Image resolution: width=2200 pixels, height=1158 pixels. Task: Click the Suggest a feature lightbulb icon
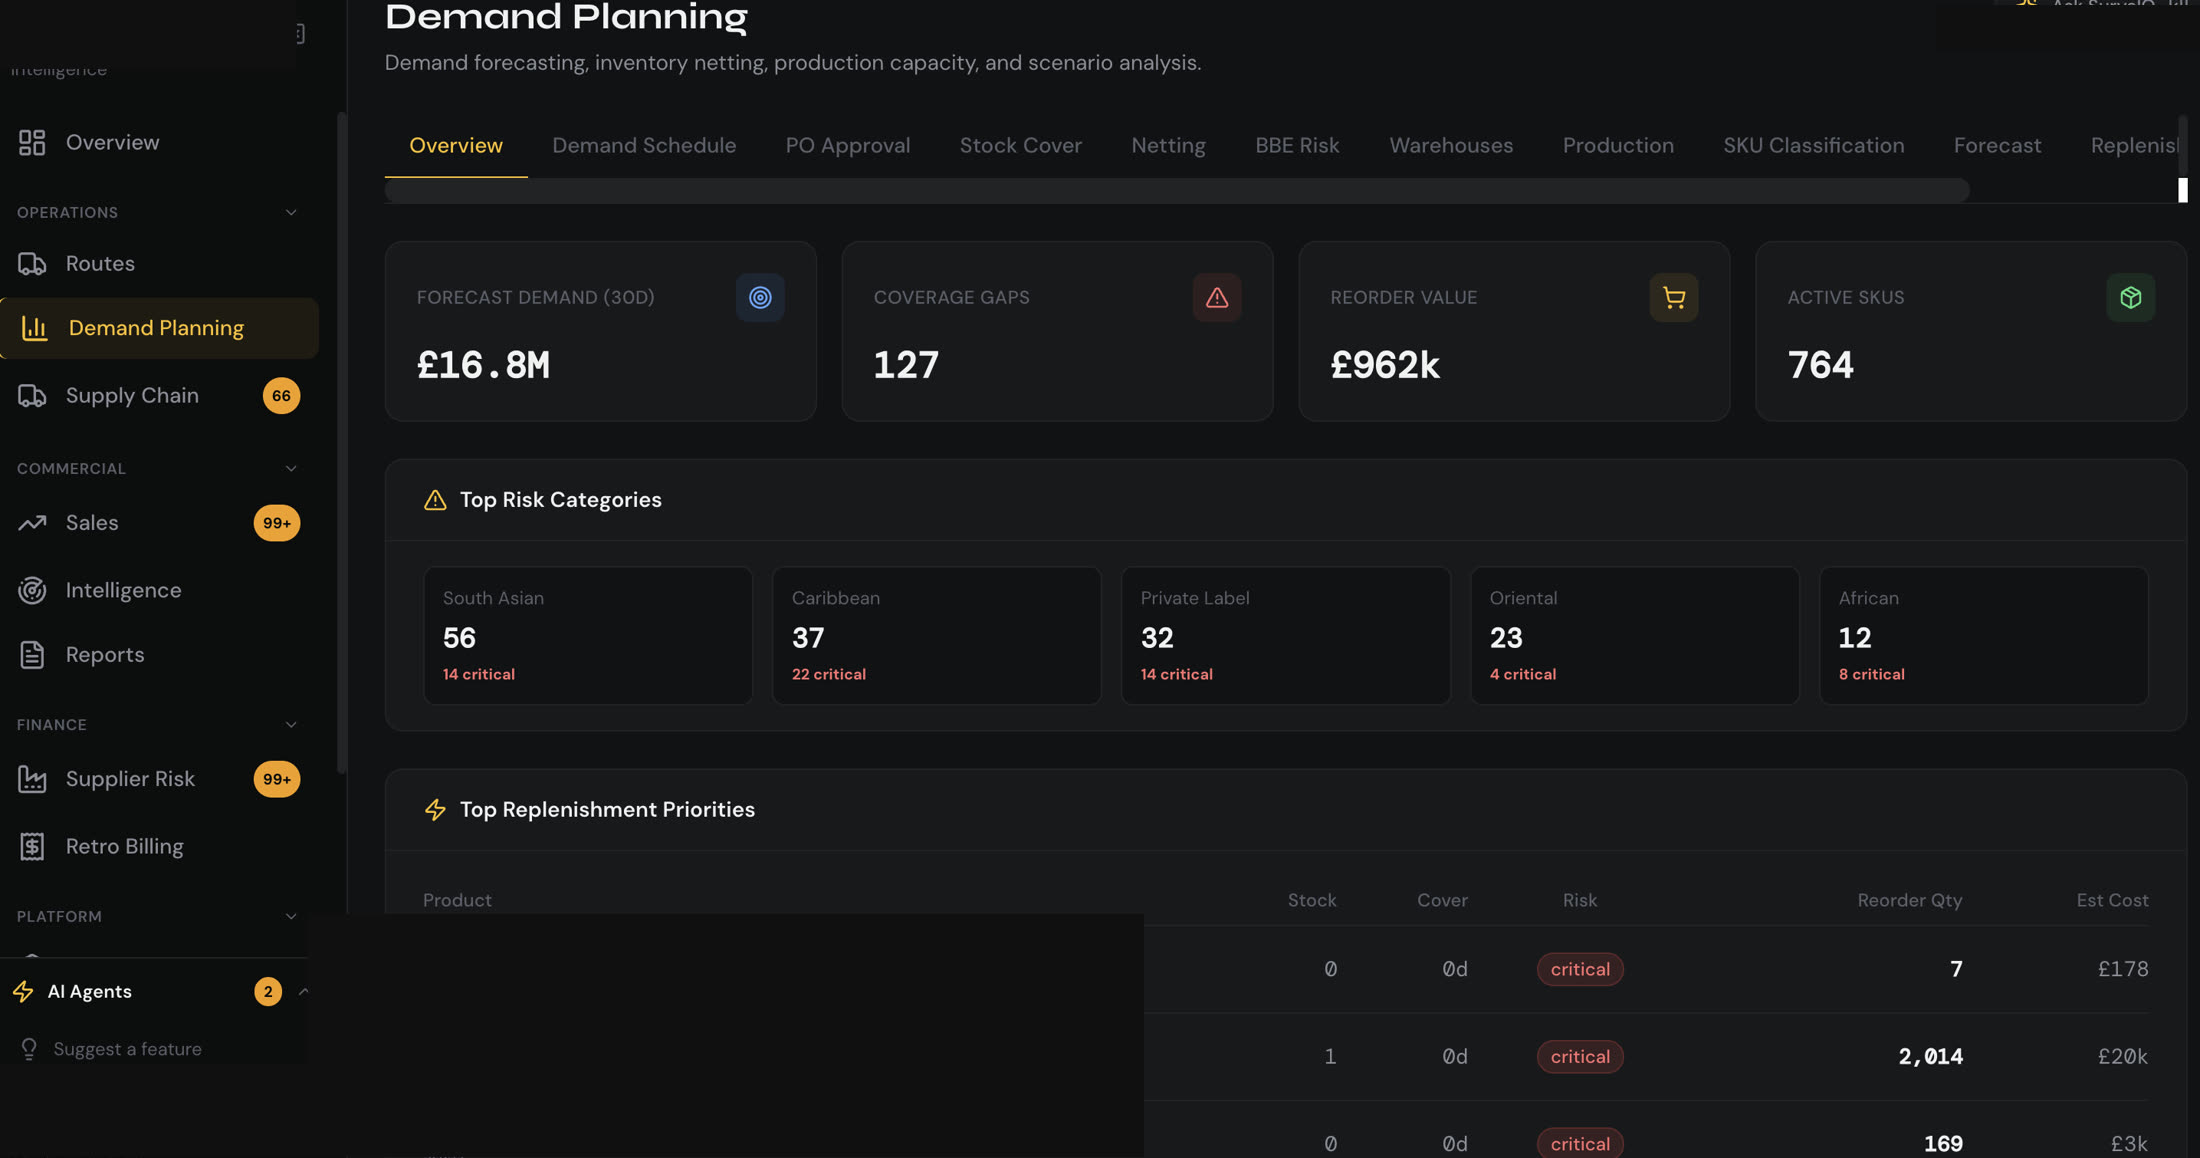click(29, 1049)
